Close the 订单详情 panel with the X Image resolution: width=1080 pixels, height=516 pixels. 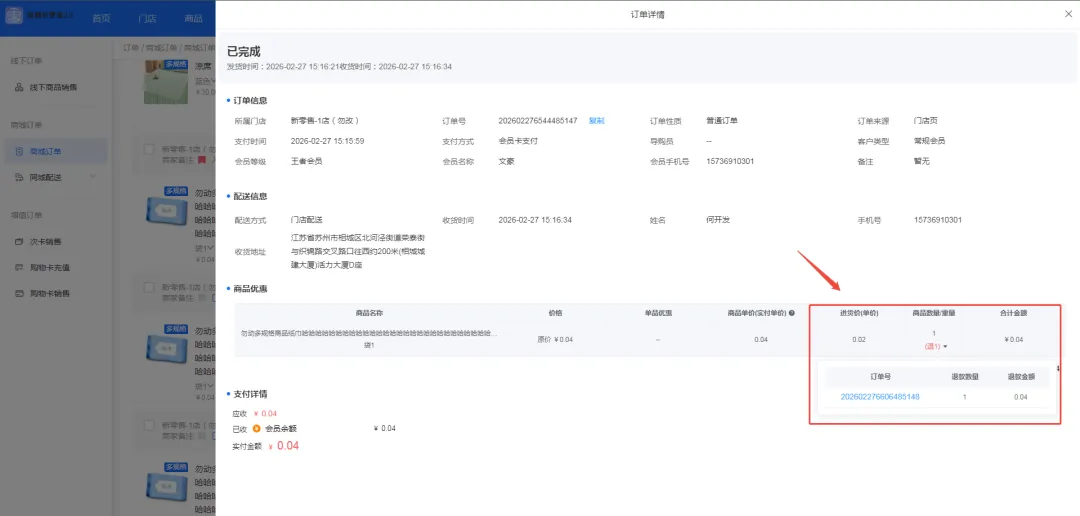[x=1068, y=14]
